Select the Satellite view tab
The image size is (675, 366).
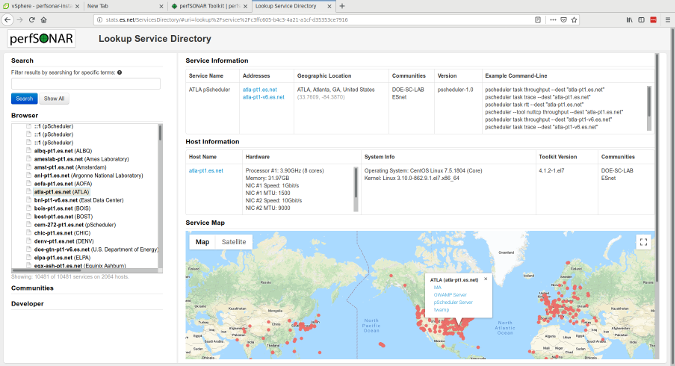[234, 242]
